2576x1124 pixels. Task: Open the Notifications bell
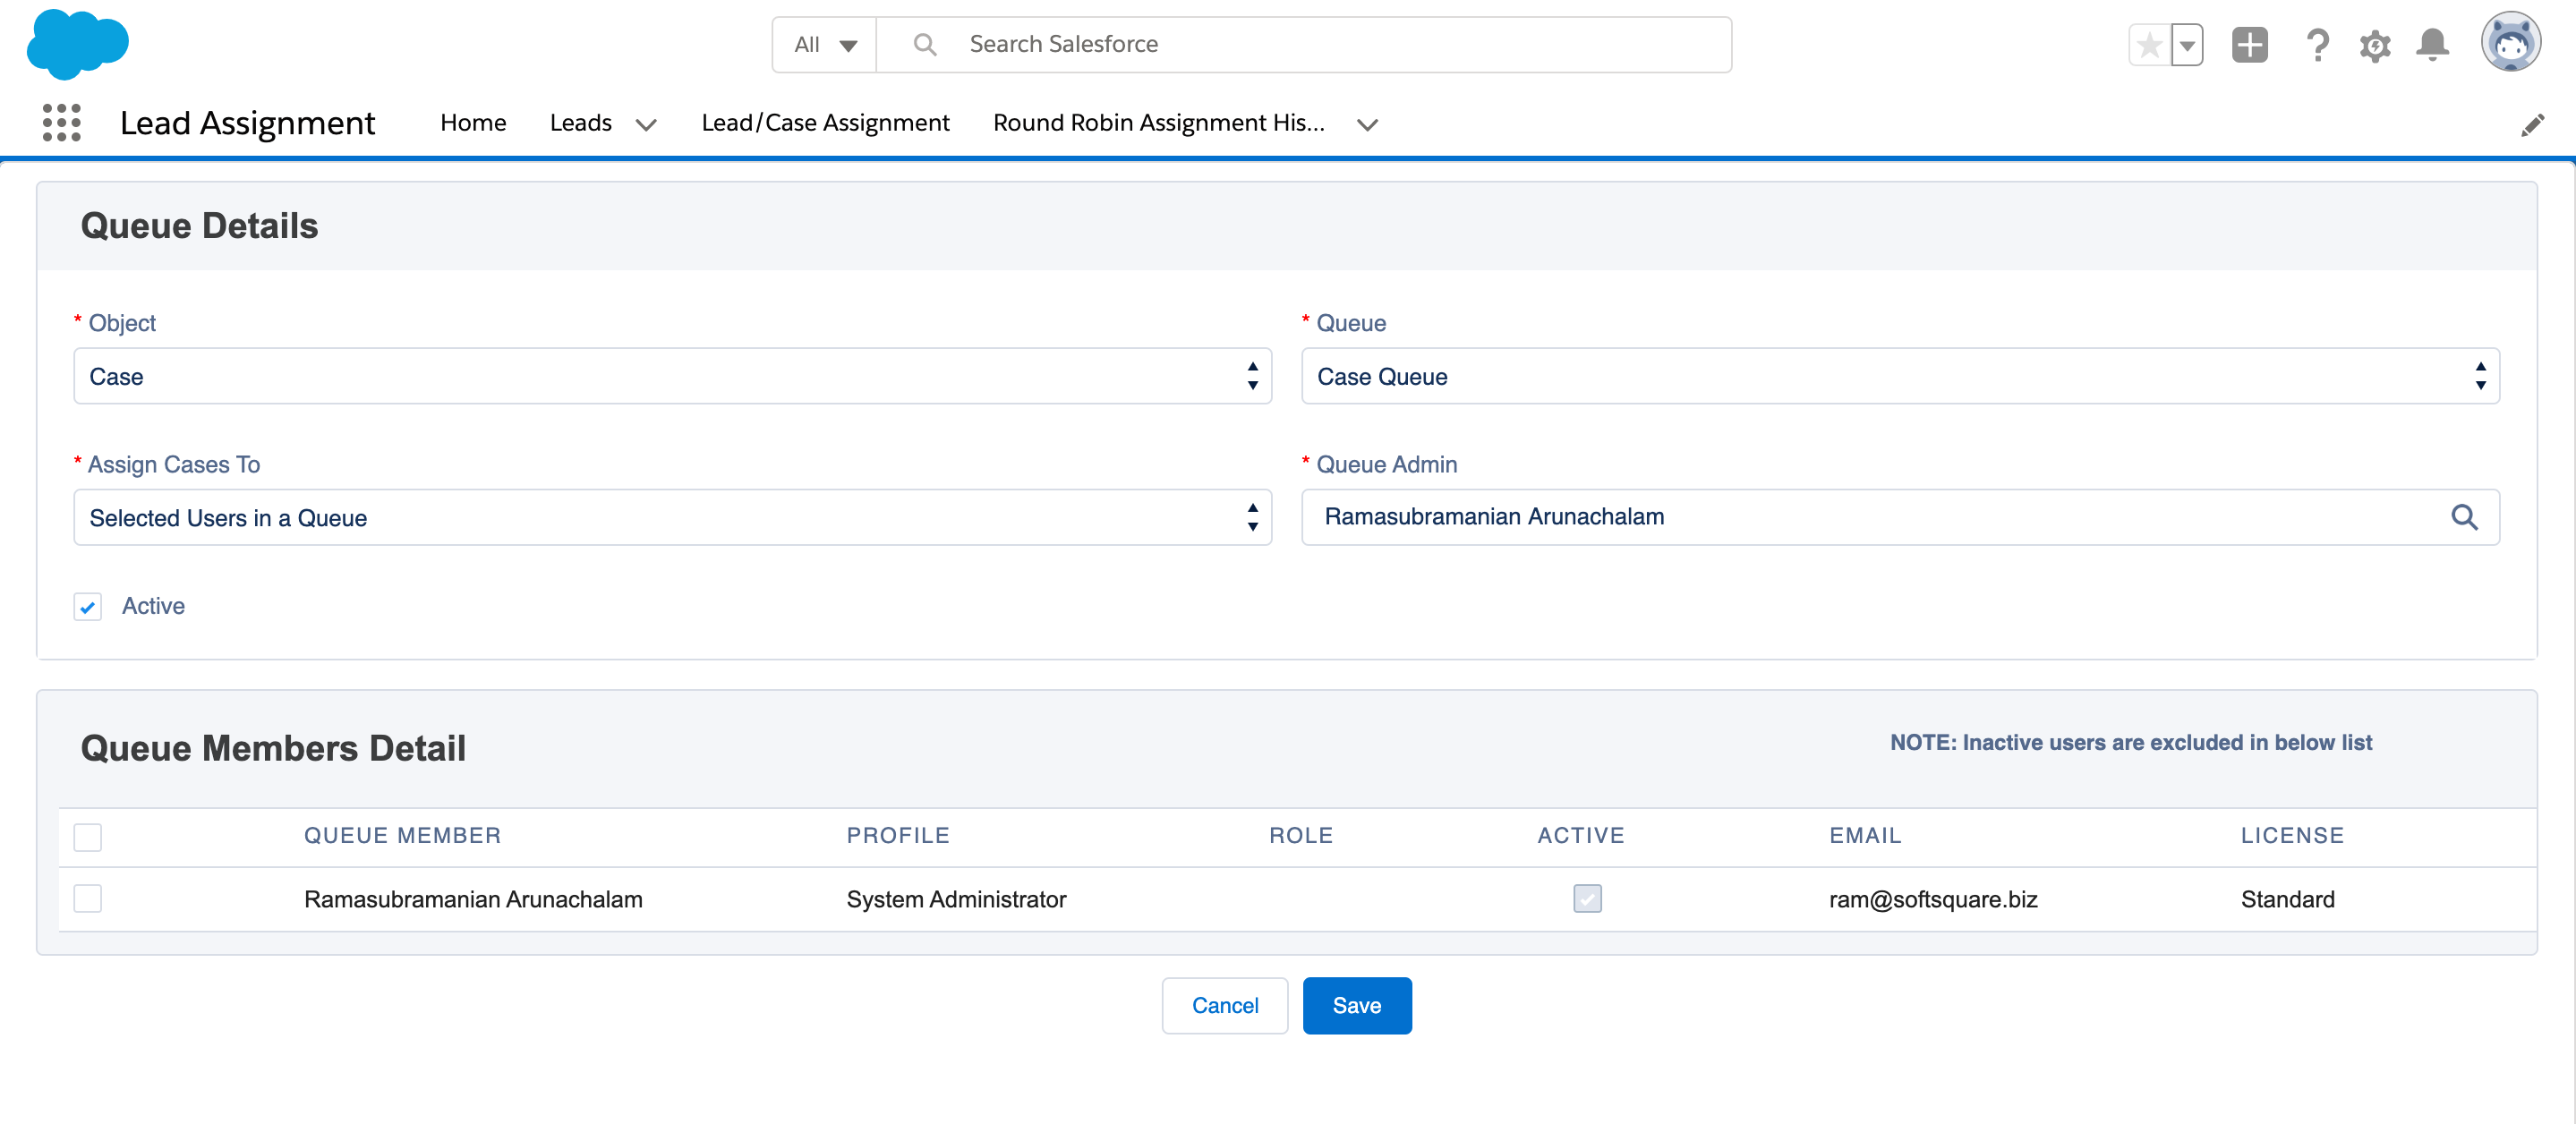(x=2432, y=45)
